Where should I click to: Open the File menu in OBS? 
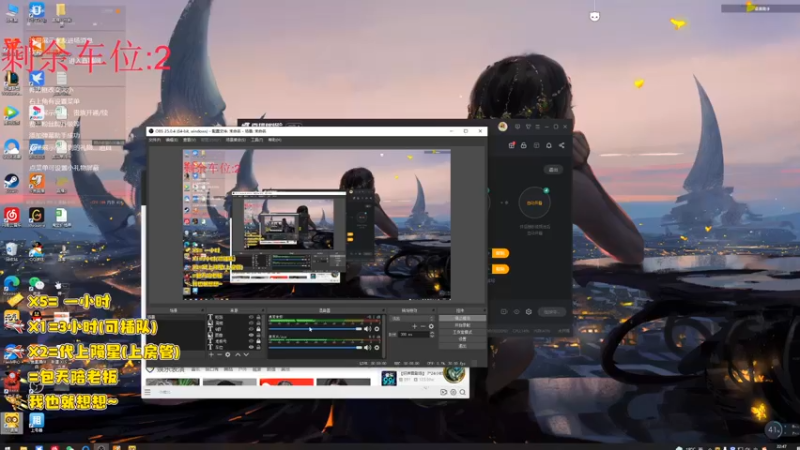[x=154, y=140]
